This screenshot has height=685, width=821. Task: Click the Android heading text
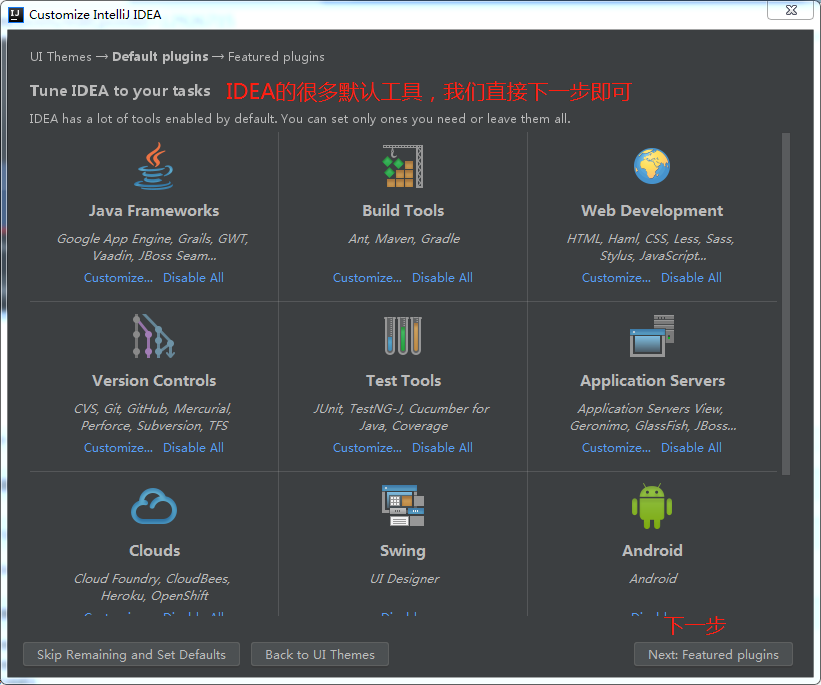pos(652,550)
